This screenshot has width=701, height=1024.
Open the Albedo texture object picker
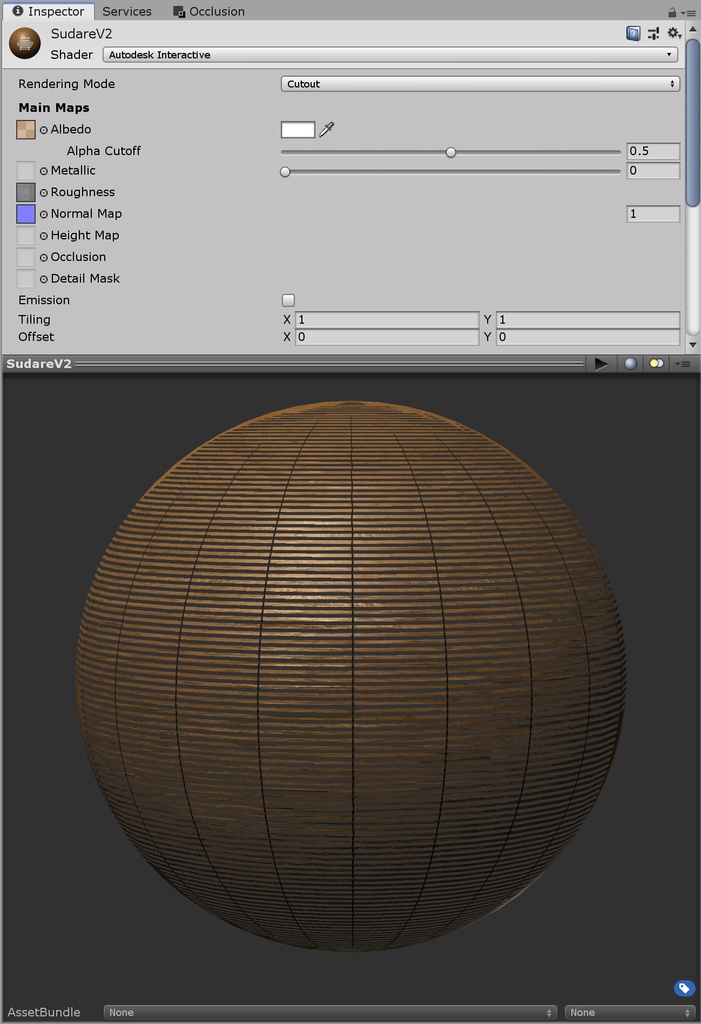click(x=44, y=130)
